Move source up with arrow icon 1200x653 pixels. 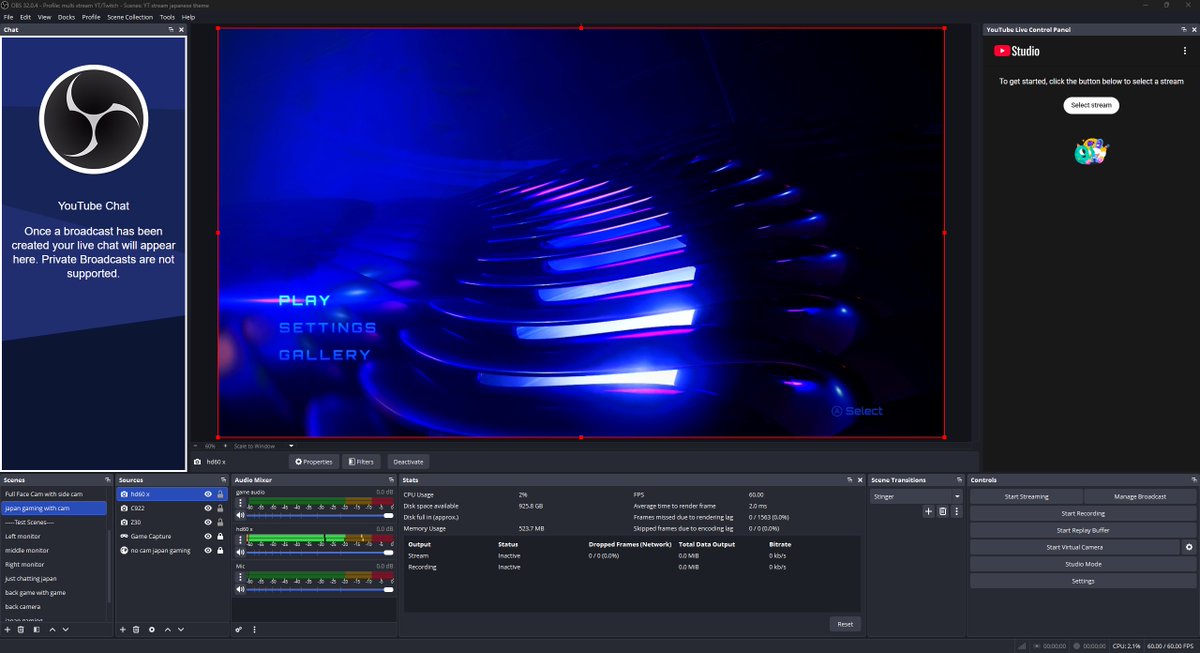point(167,629)
